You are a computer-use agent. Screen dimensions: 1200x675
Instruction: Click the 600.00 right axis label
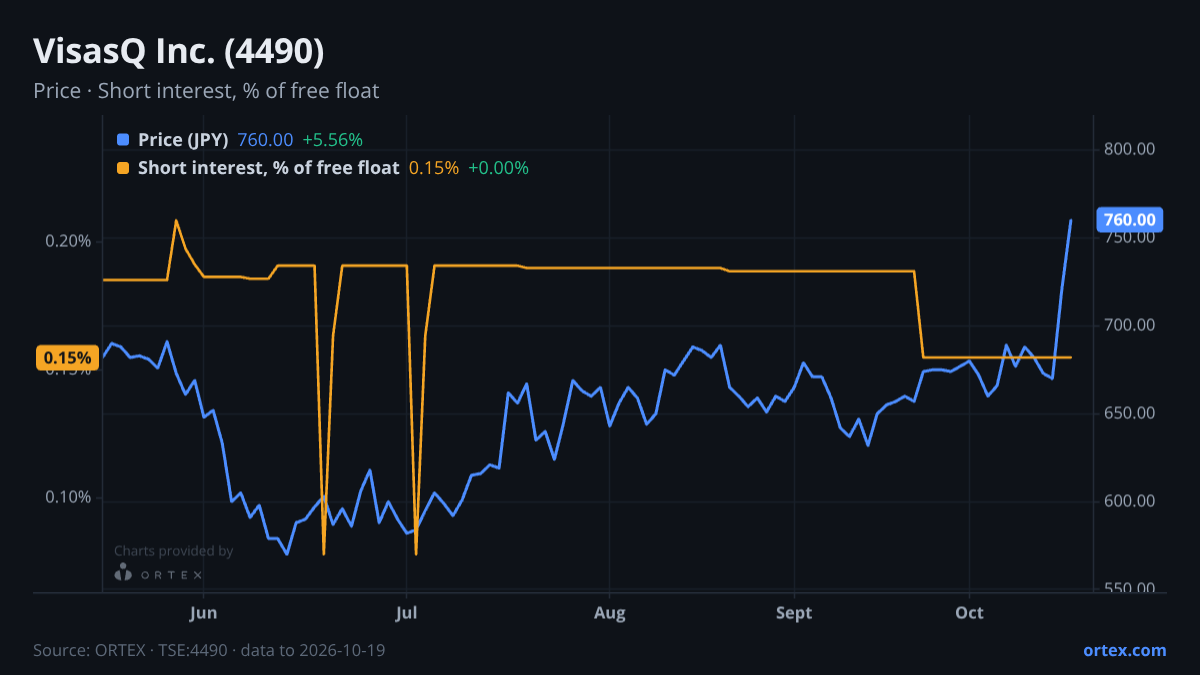pyautogui.click(x=1130, y=501)
